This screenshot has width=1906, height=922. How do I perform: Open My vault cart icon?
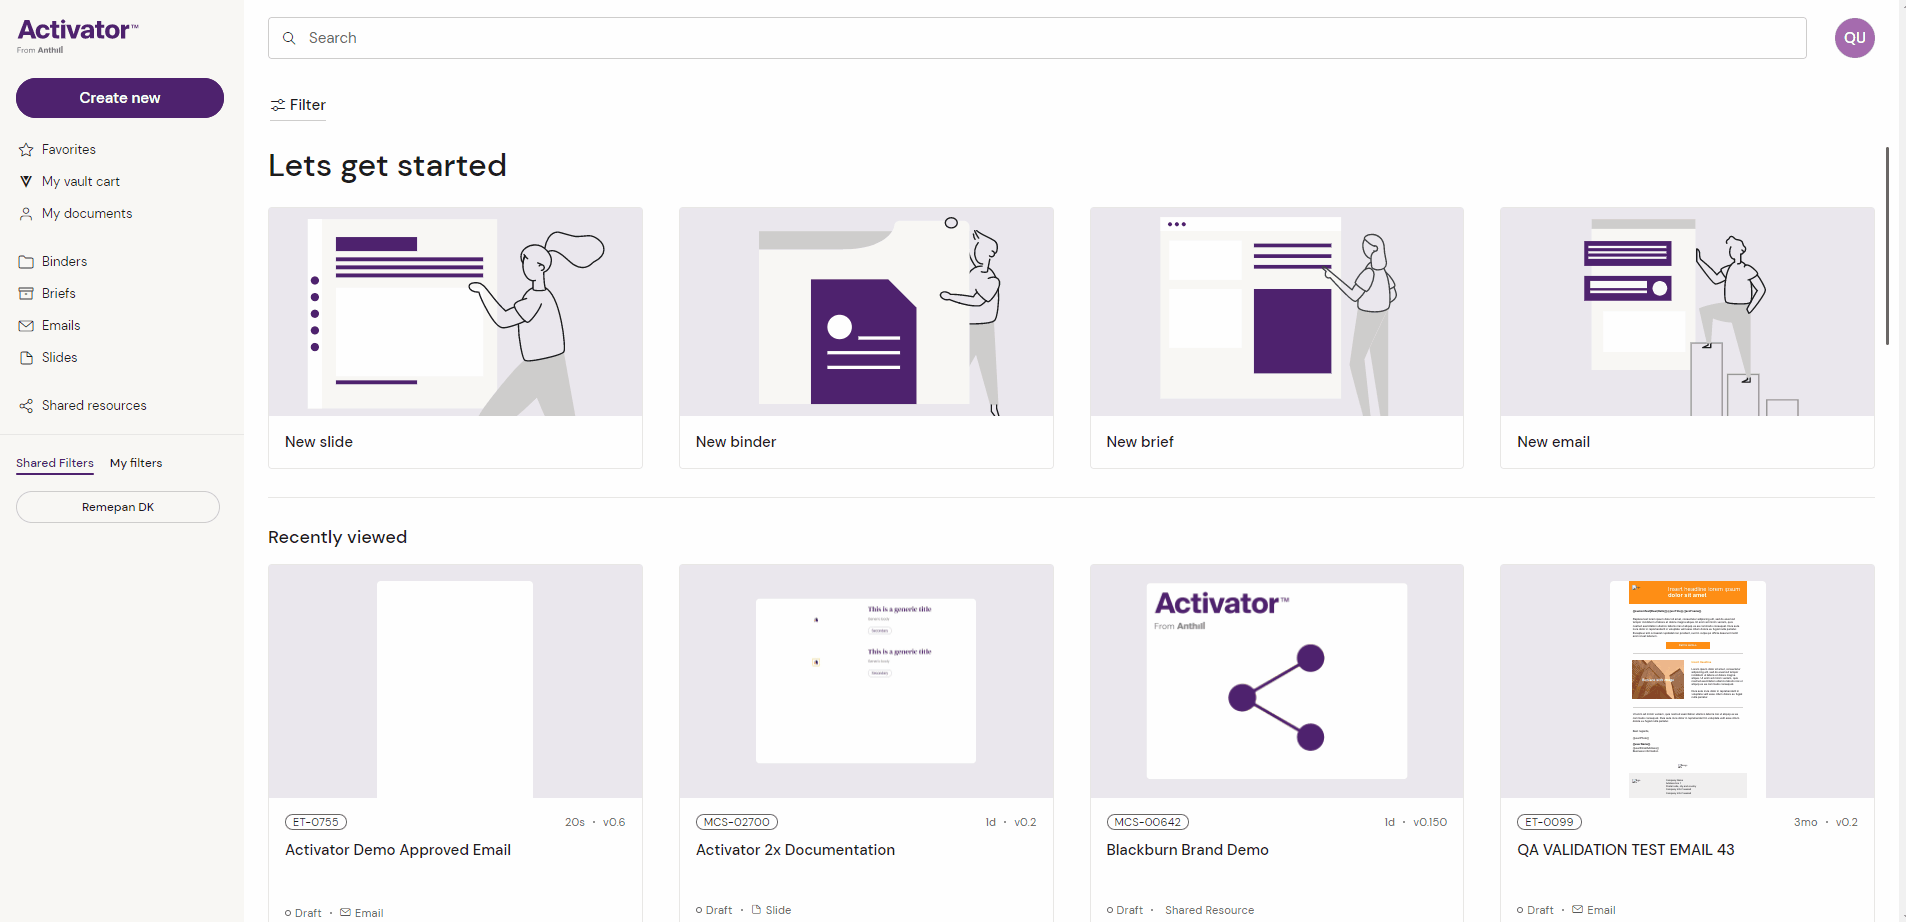tap(26, 182)
